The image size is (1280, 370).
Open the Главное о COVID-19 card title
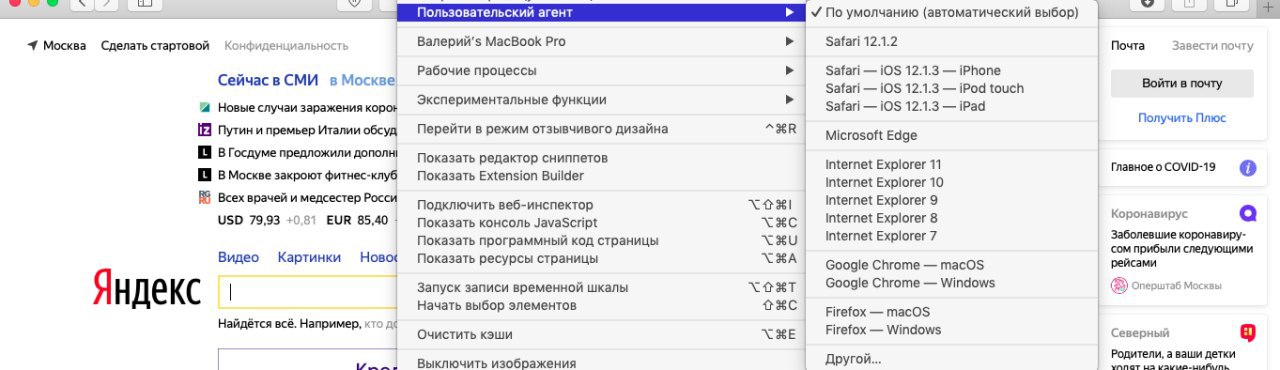pyautogui.click(x=1163, y=167)
